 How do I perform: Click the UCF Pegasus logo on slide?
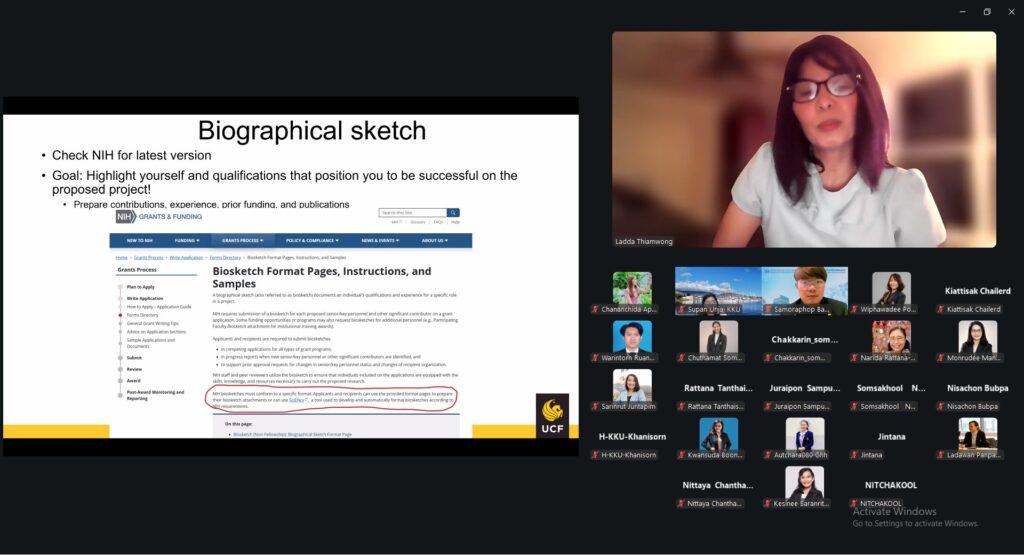(x=552, y=416)
